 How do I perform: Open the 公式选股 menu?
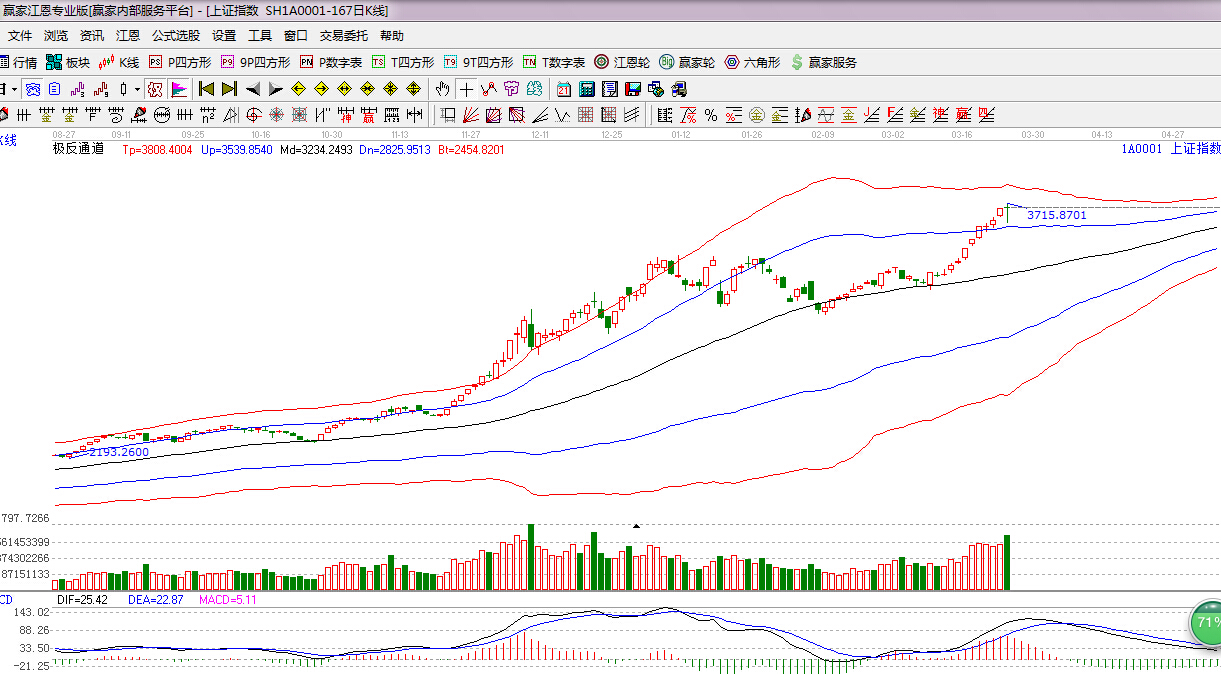pos(175,35)
